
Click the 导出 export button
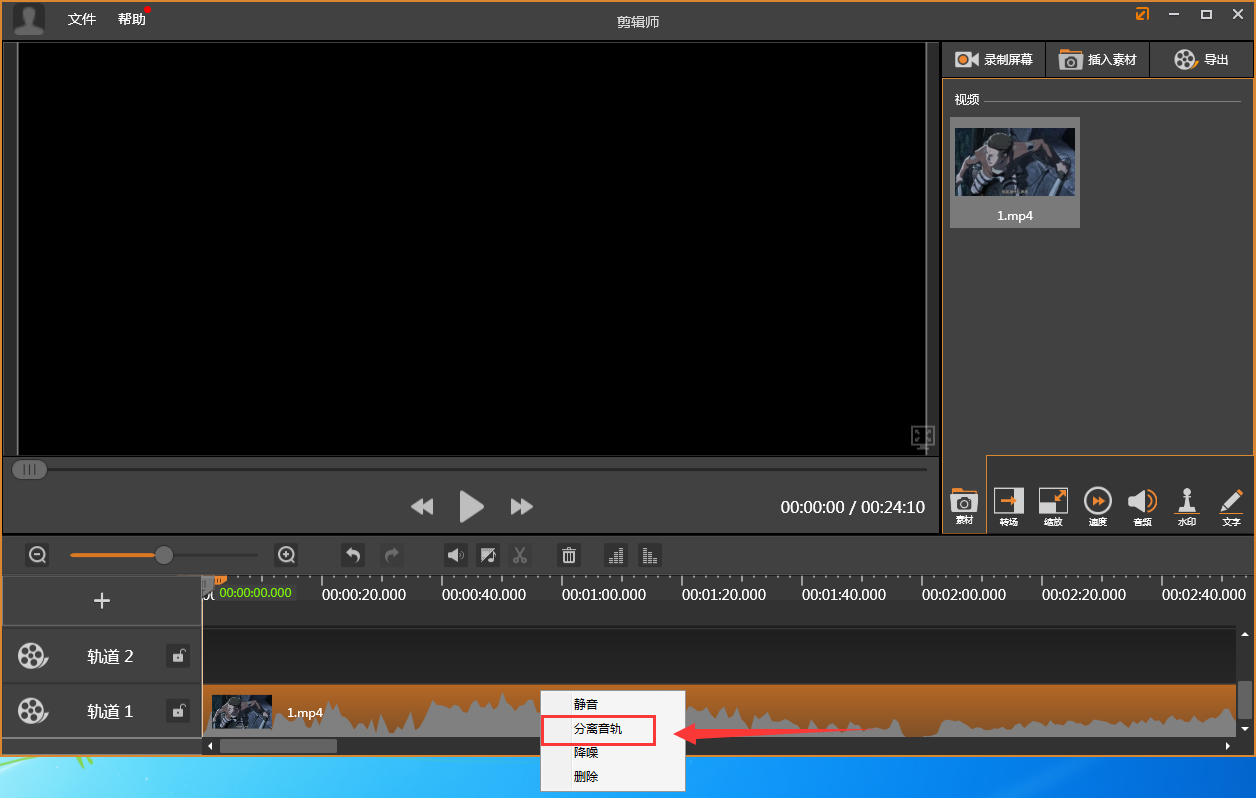pos(1201,60)
